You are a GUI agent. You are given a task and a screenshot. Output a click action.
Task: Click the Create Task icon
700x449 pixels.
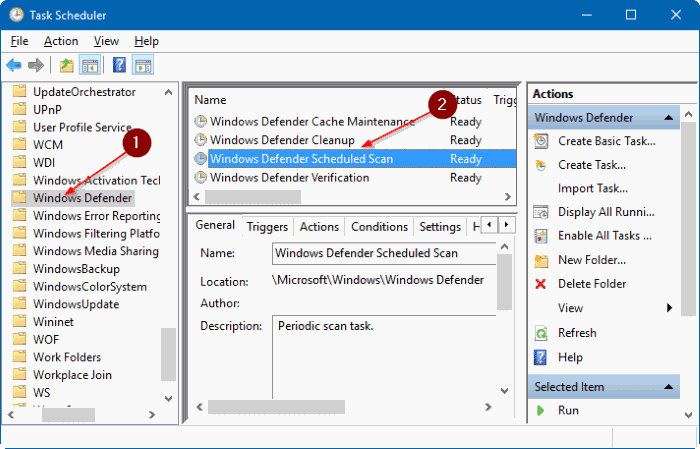tap(541, 165)
